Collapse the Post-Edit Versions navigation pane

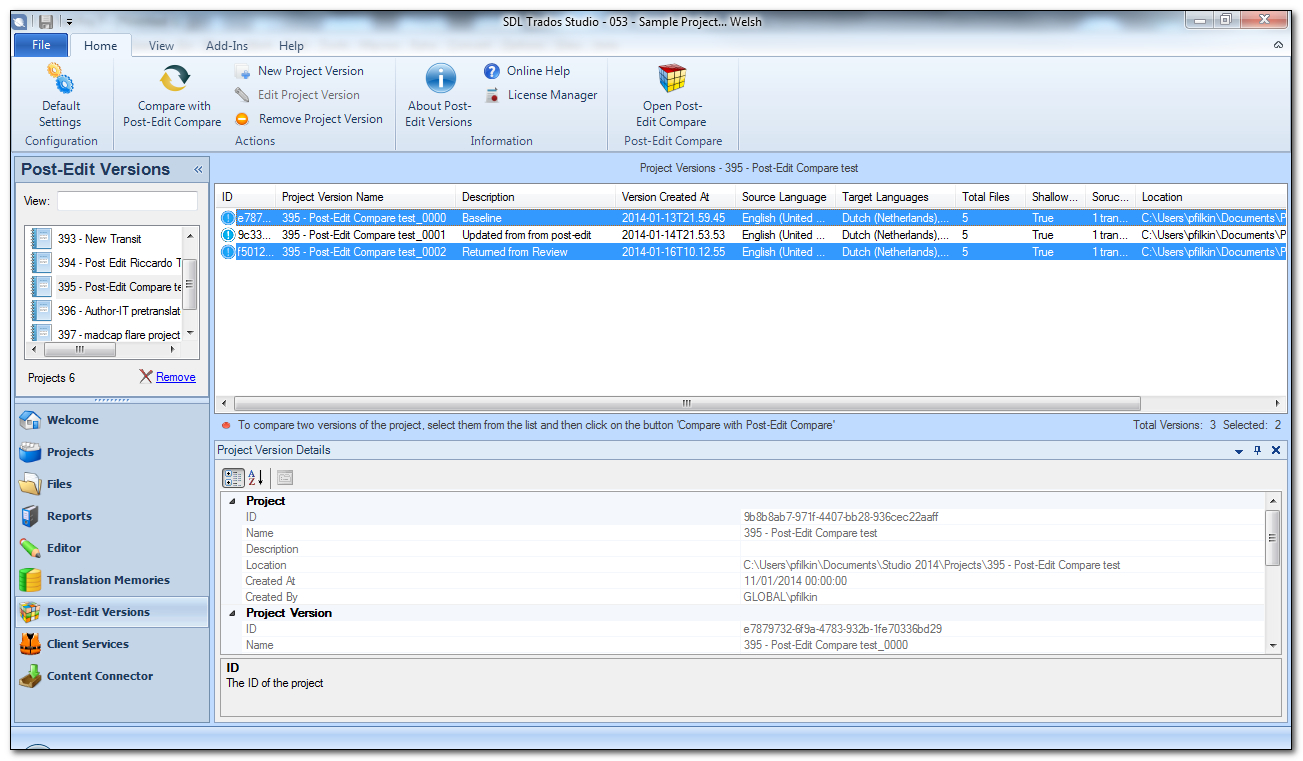[198, 170]
